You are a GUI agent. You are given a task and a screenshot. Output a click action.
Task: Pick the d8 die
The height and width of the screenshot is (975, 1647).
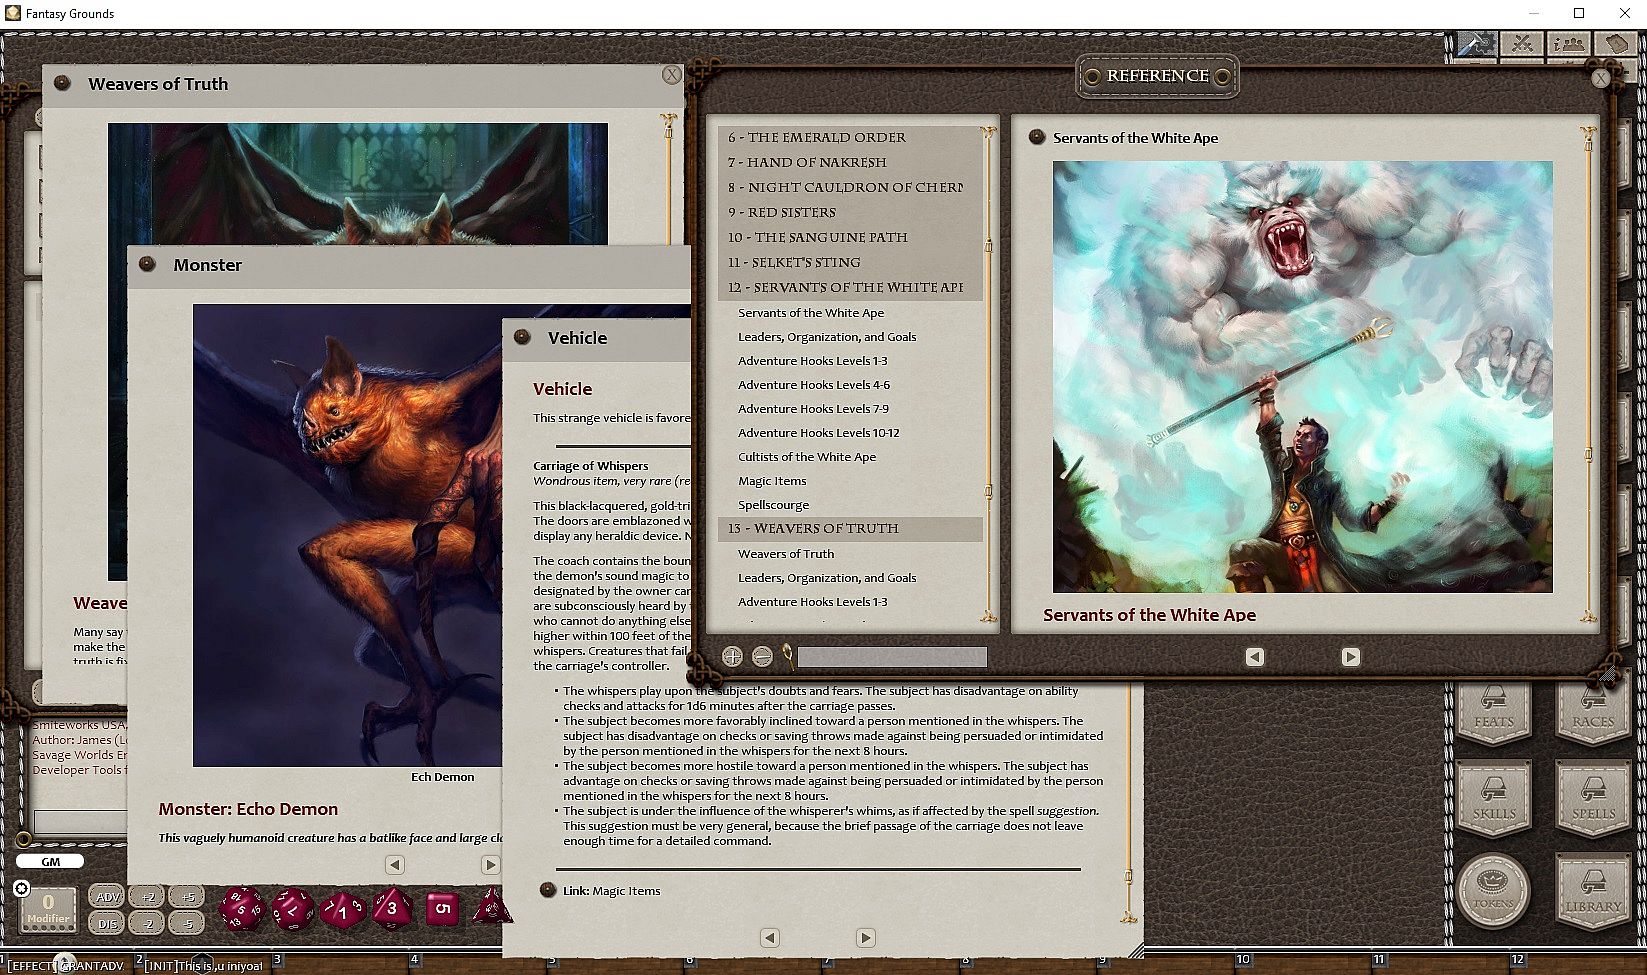click(392, 909)
